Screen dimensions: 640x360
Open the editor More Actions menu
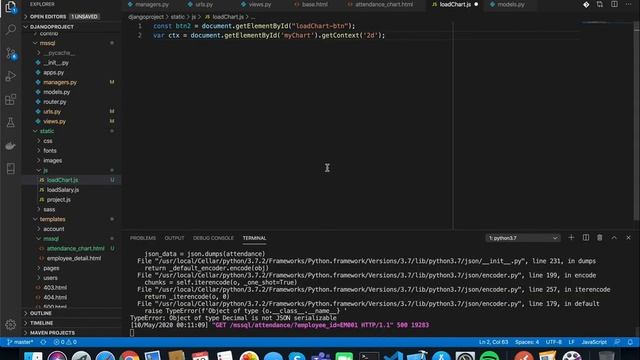[628, 4]
